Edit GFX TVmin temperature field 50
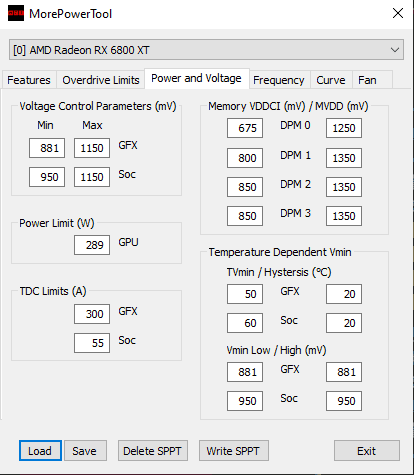Image resolution: width=414 pixels, height=475 pixels. click(245, 294)
